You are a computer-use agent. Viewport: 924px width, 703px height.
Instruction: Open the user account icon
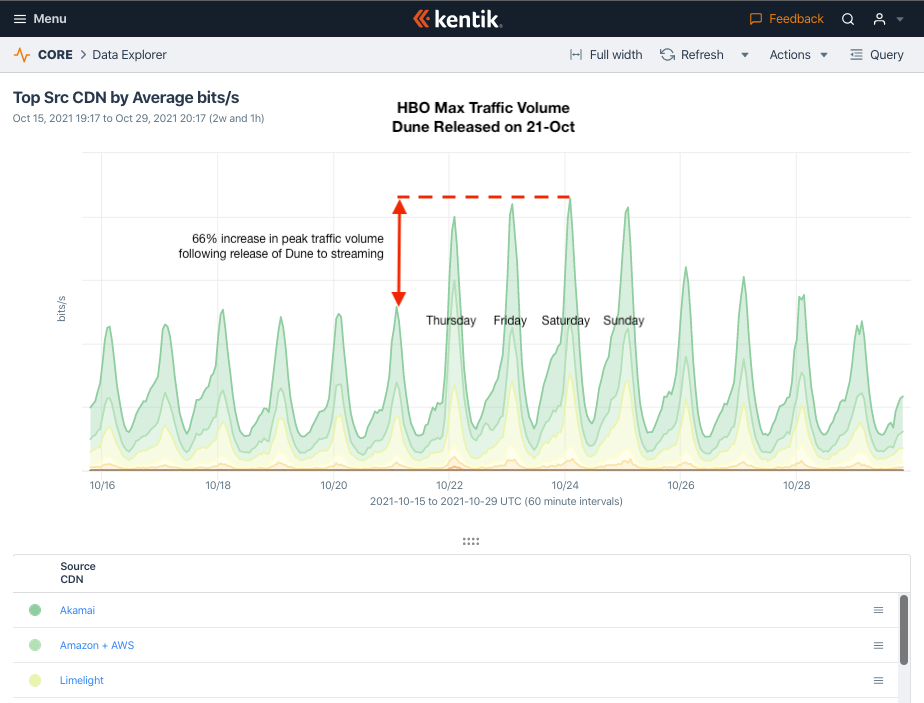(879, 19)
